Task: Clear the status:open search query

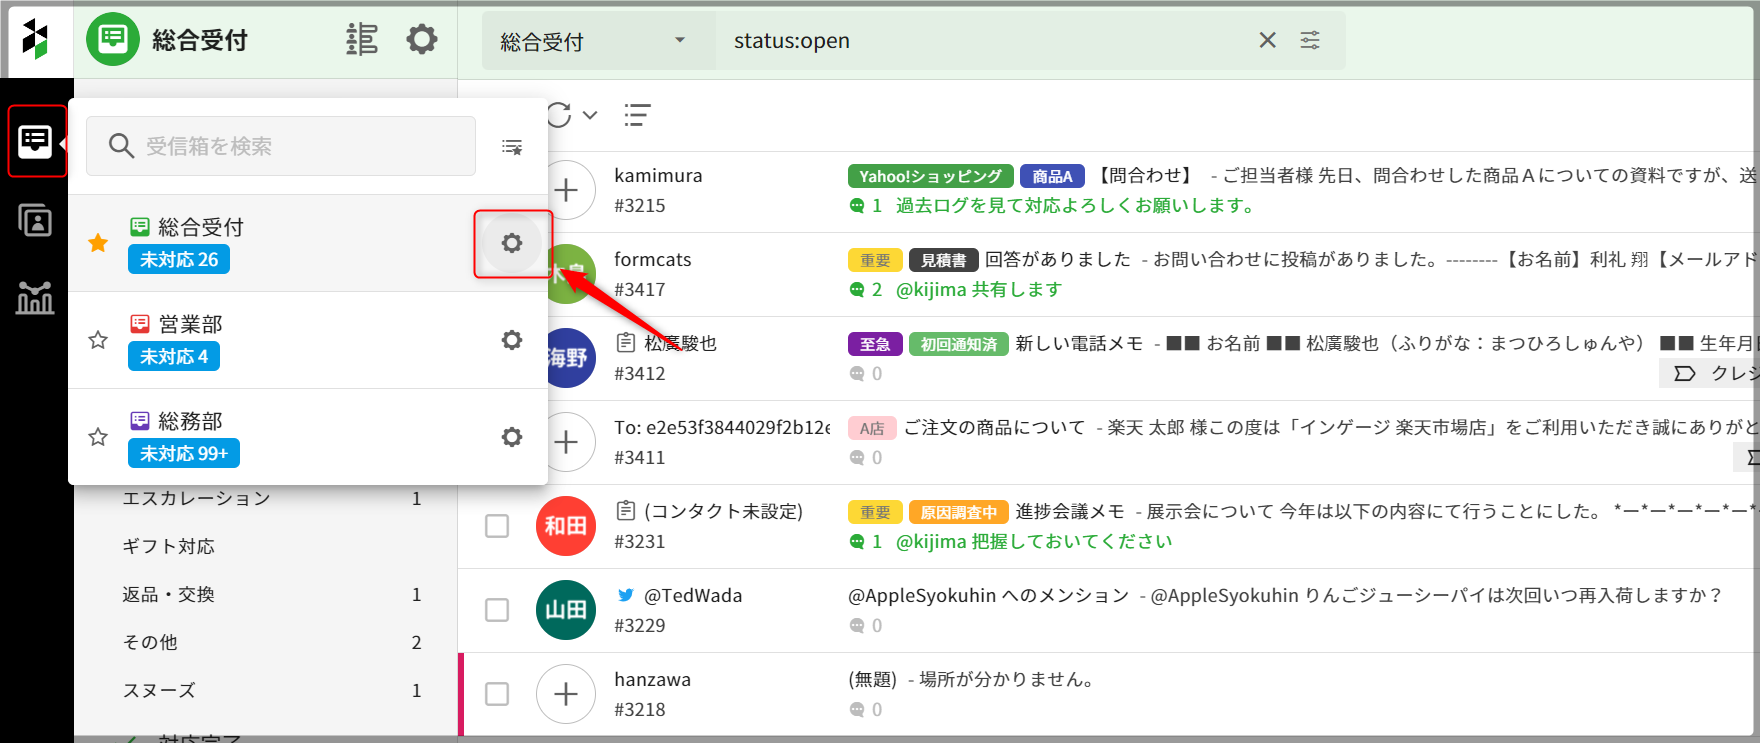Action: pos(1267,40)
